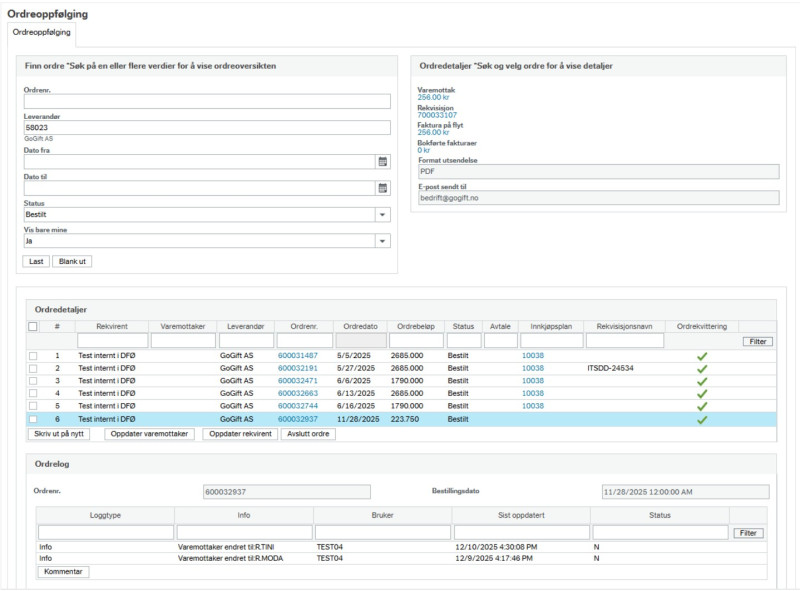Click the Blank ut button
Image resolution: width=800 pixels, height=591 pixels.
click(72, 261)
